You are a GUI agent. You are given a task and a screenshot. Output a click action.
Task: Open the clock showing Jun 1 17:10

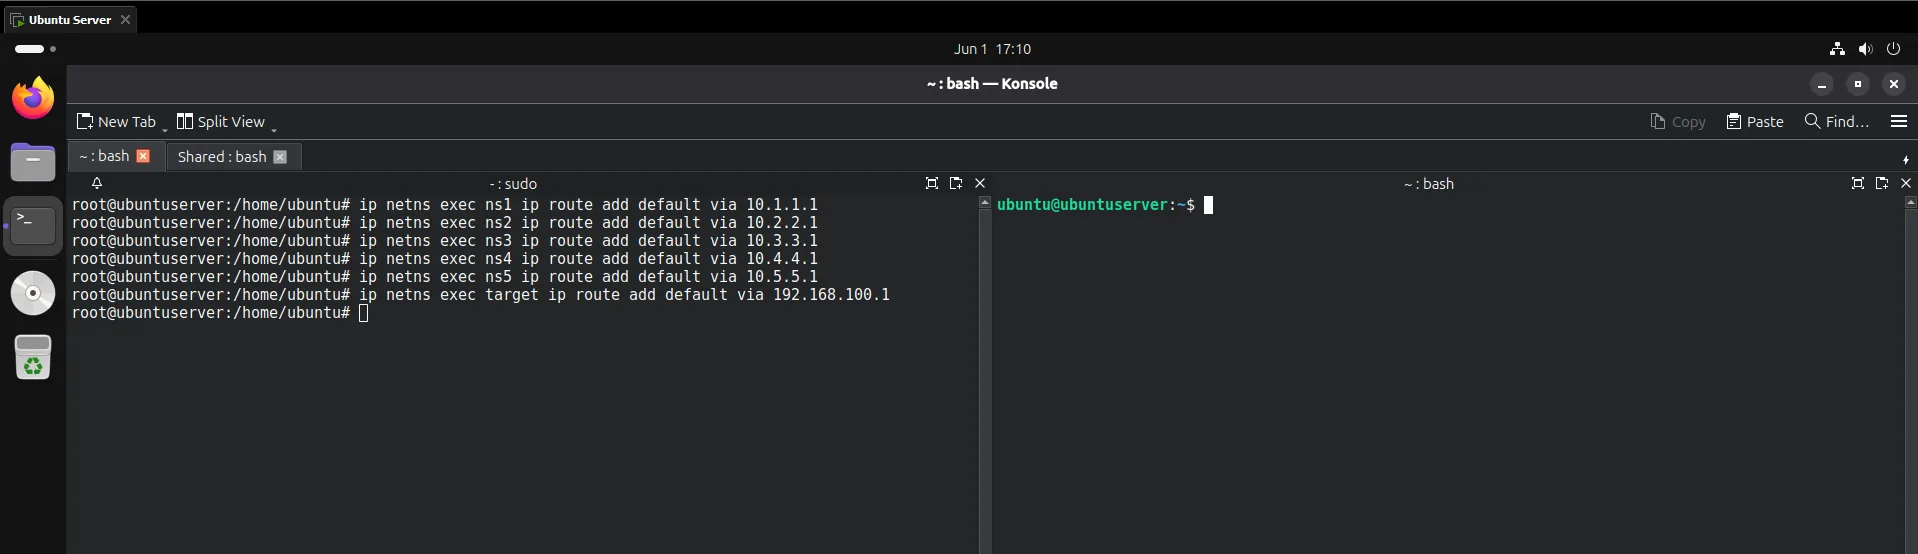992,49
